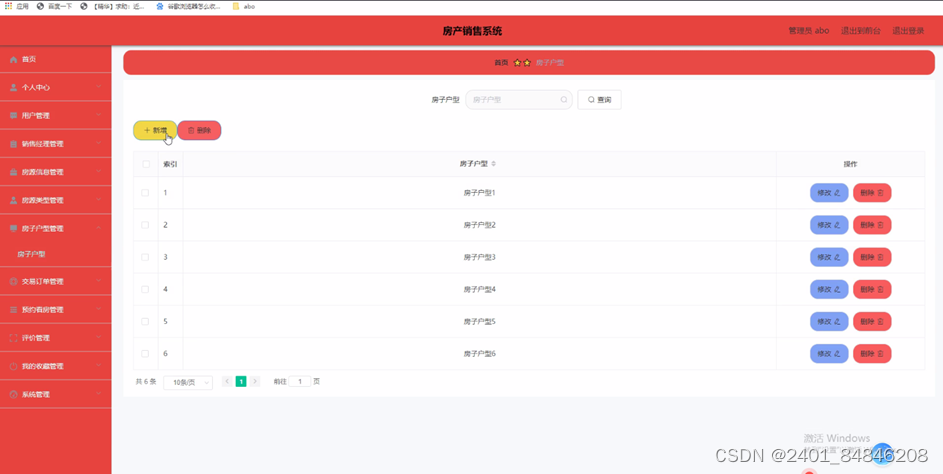The width and height of the screenshot is (943, 474).
Task: Open the 我的收藏管理 menu label
Action: 42,366
